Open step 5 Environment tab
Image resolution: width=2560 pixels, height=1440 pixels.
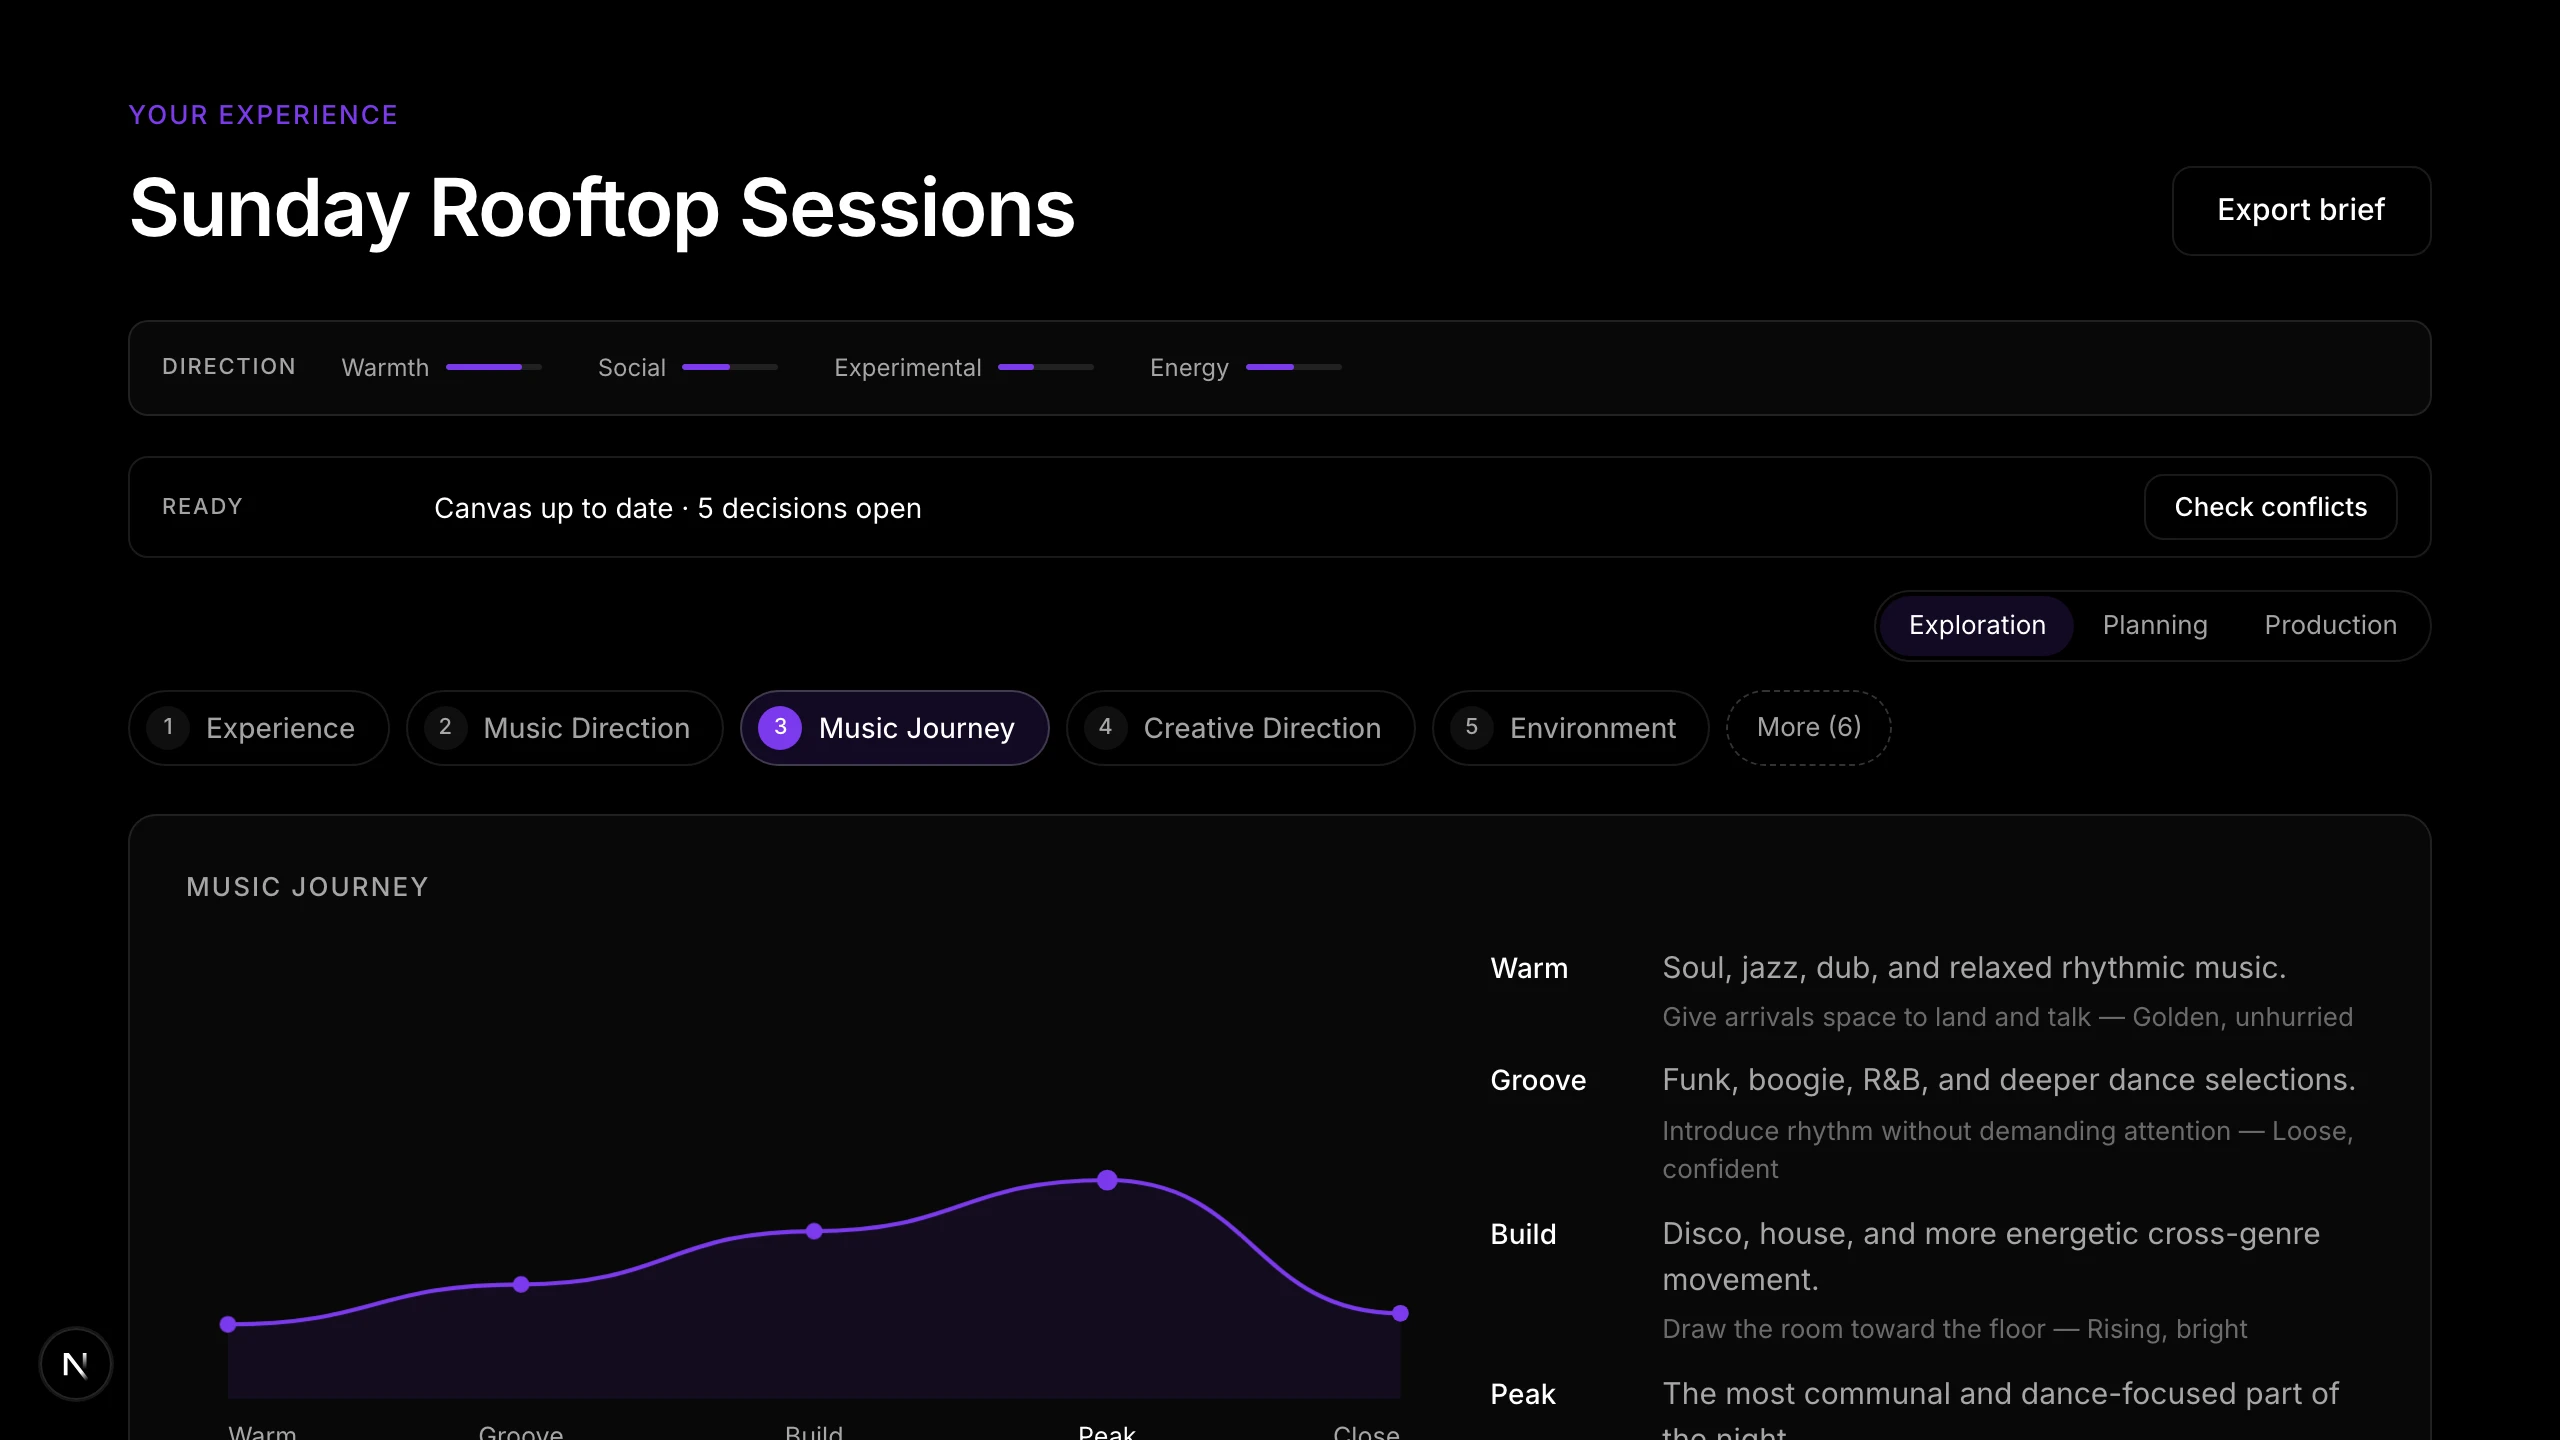(1570, 728)
